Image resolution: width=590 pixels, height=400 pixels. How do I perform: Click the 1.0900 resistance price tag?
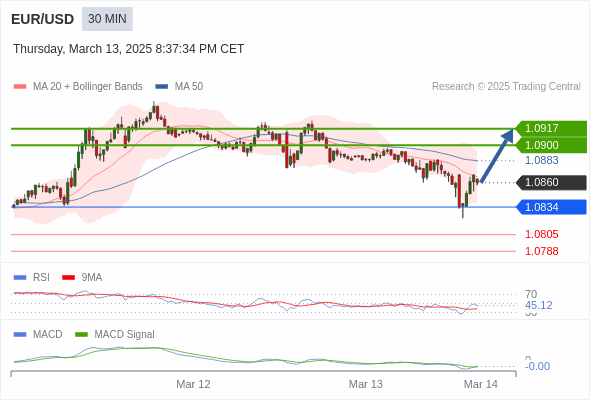pyautogui.click(x=551, y=145)
